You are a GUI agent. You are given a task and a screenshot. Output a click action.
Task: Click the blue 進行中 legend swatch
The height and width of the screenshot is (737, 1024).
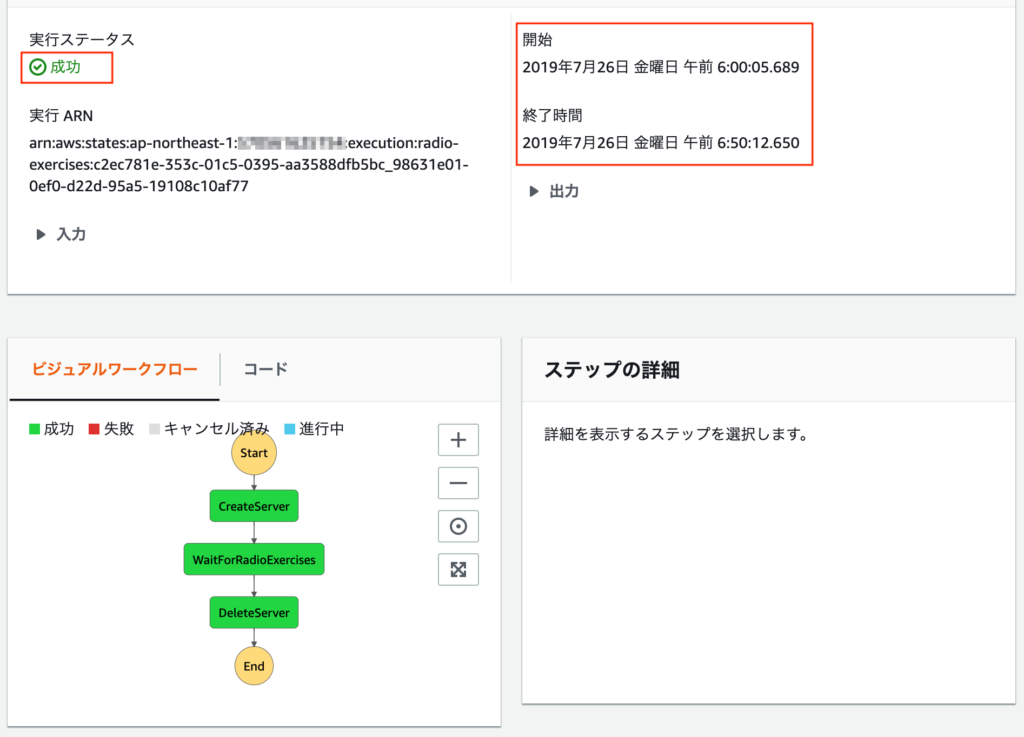290,429
